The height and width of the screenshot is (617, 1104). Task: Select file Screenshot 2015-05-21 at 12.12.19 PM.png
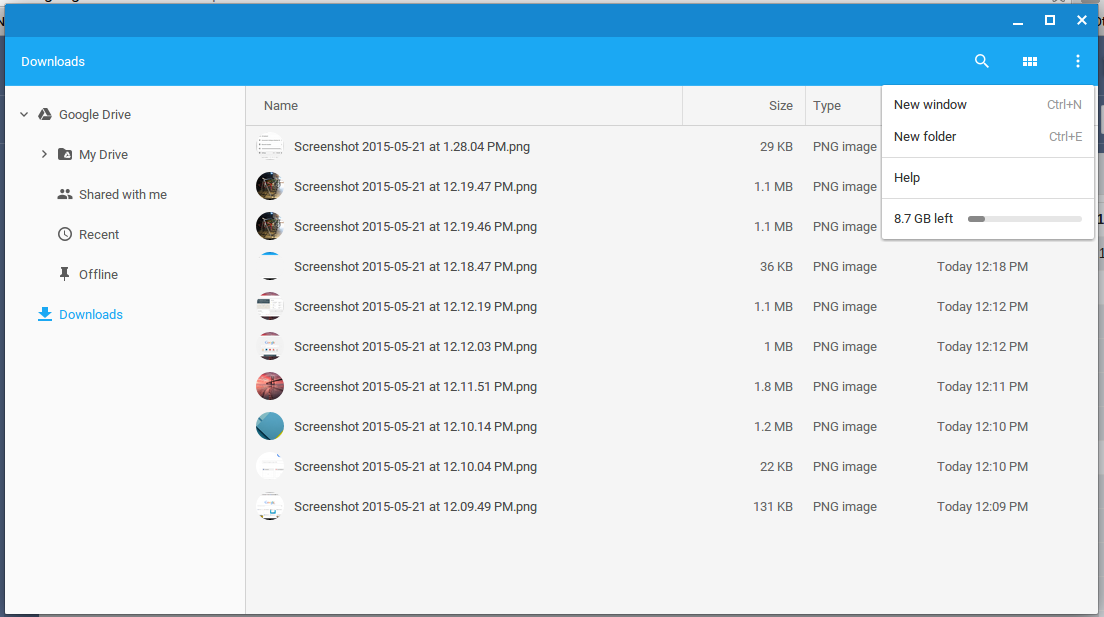pyautogui.click(x=415, y=307)
